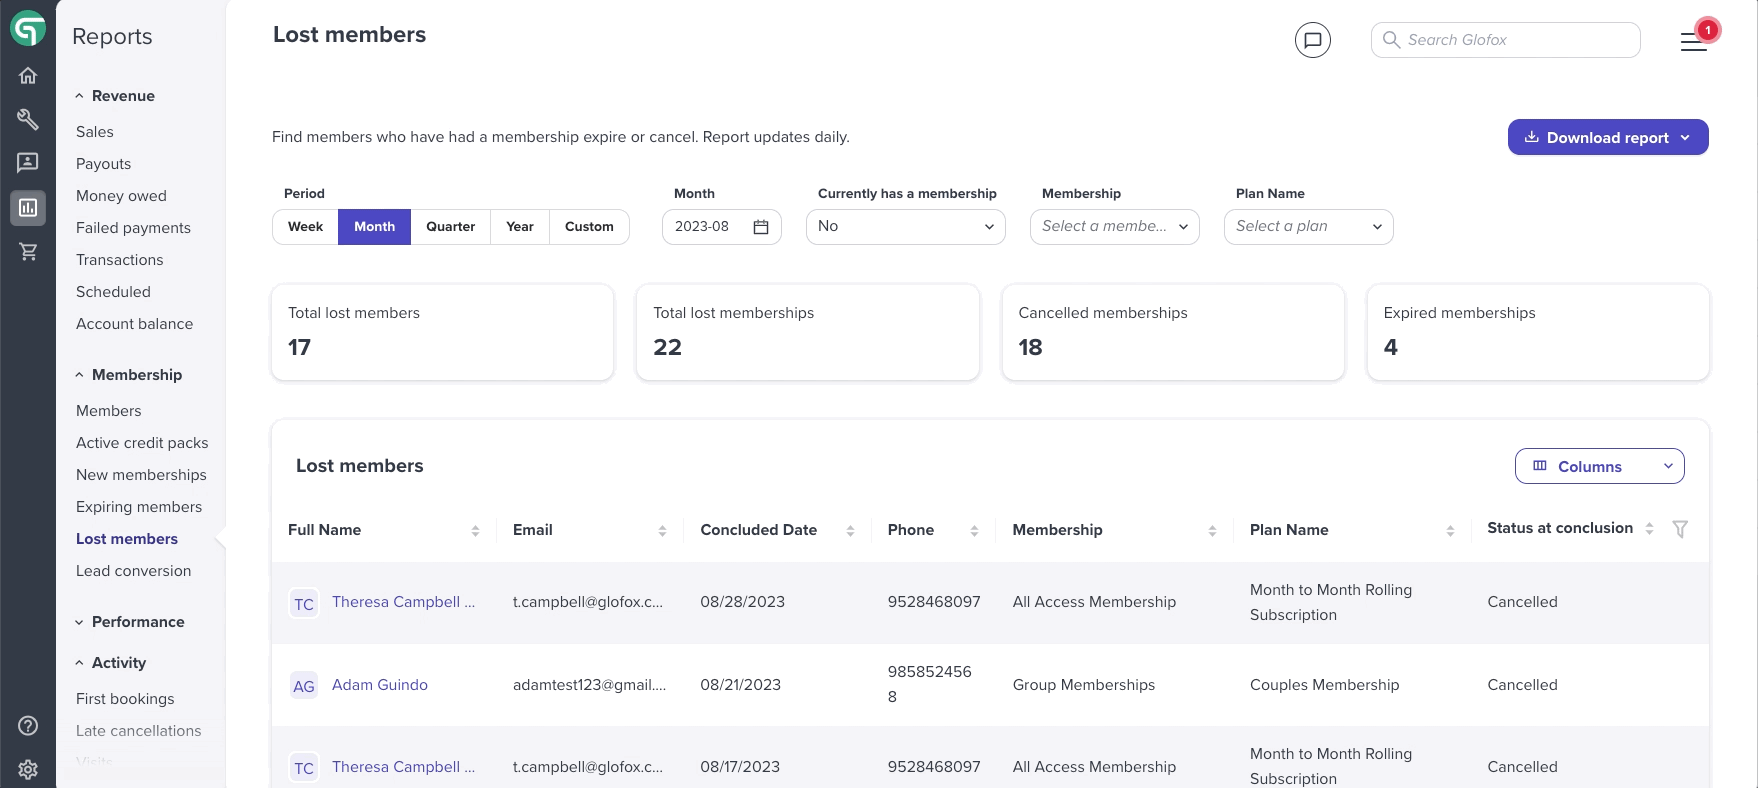
Task: Open the Currently has a membership dropdown
Action: (x=906, y=227)
